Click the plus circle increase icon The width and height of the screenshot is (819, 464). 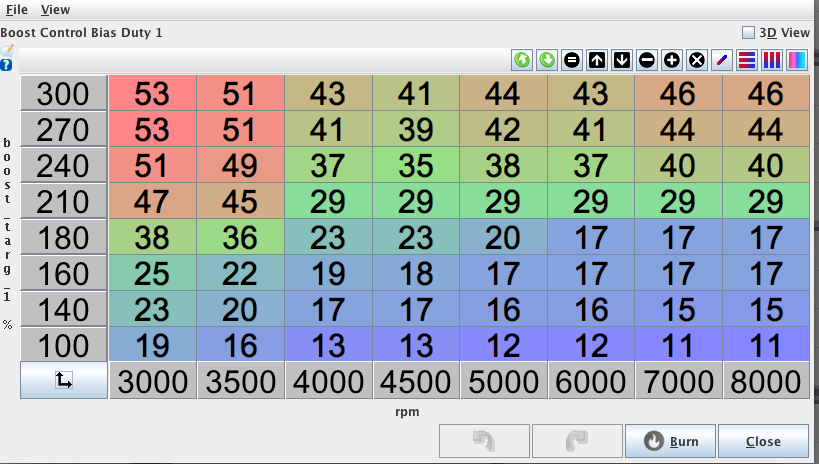[x=671, y=60]
